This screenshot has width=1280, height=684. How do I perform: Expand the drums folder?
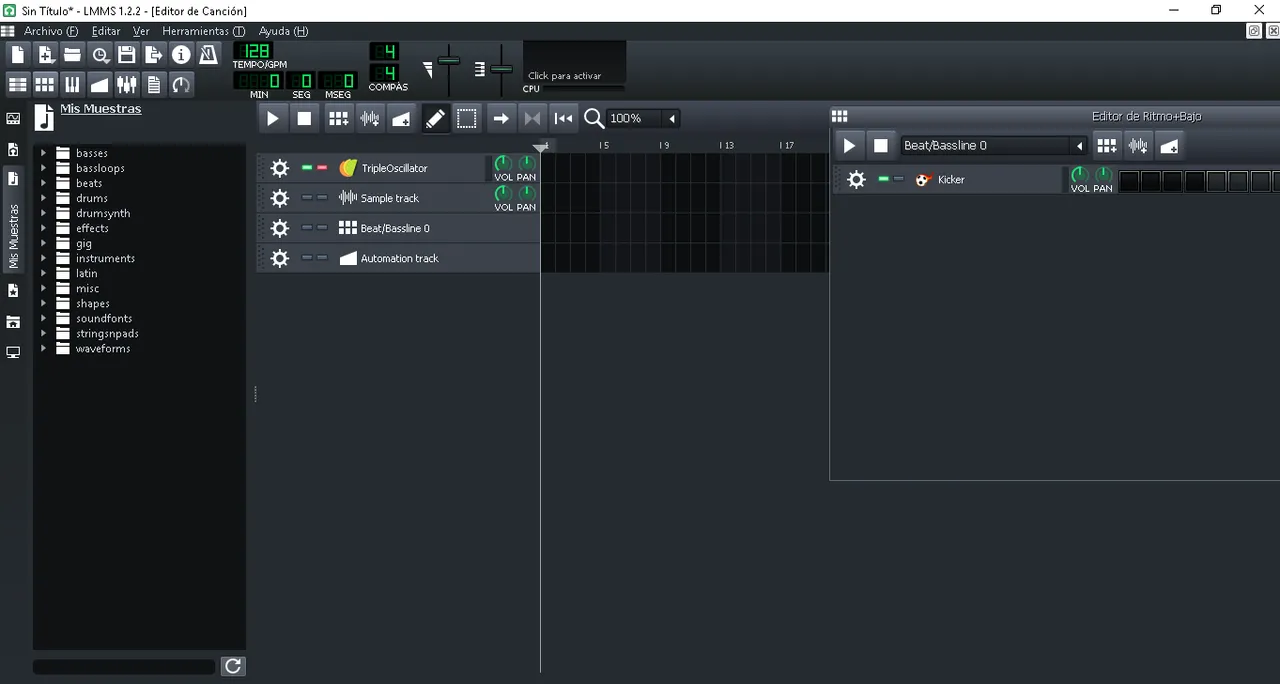click(43, 198)
